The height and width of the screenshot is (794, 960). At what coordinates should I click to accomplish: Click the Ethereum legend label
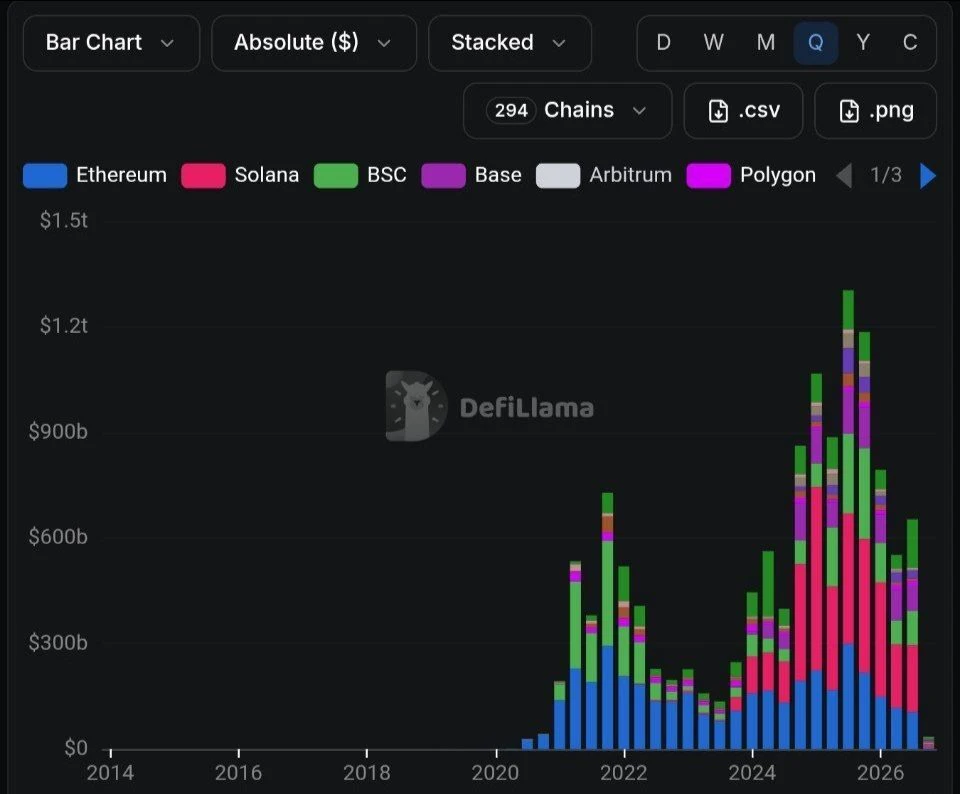click(121, 175)
